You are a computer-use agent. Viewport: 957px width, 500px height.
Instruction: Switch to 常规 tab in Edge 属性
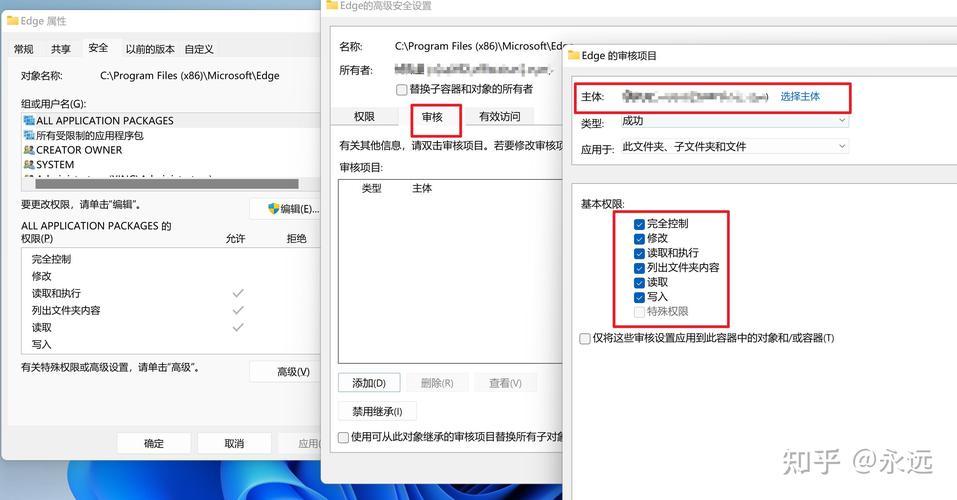pos(24,49)
